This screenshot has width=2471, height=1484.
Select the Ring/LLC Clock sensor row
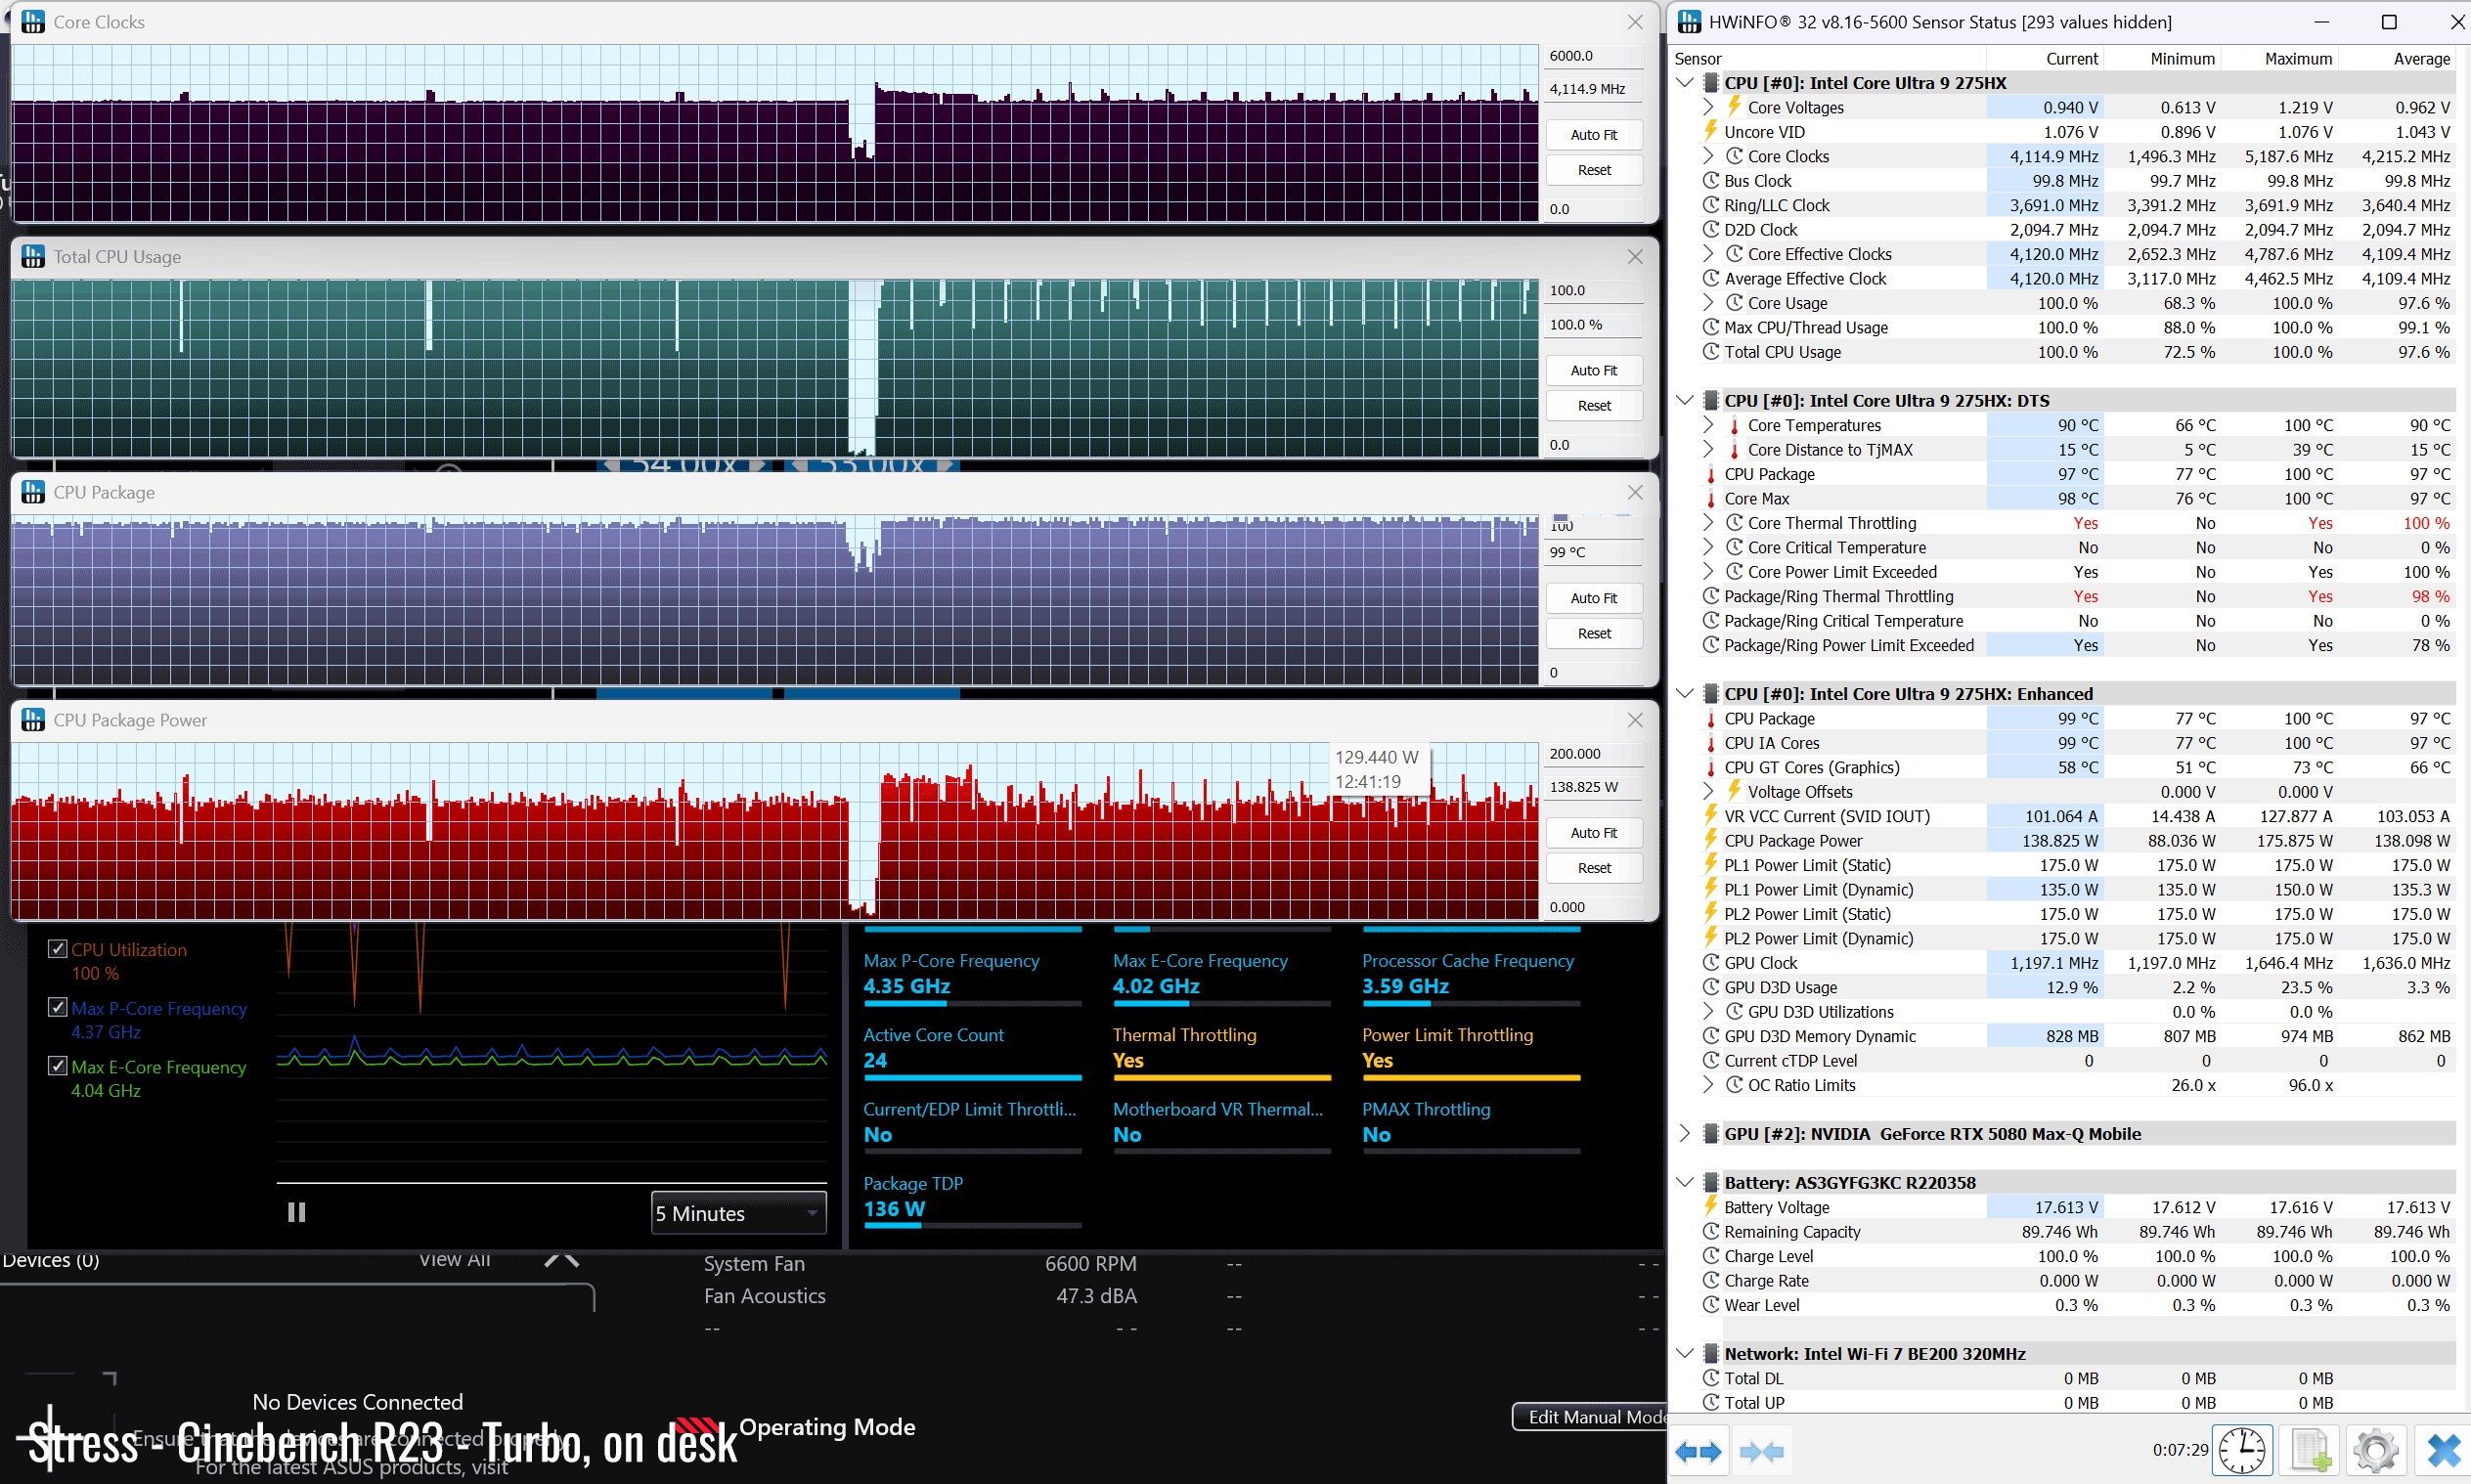pyautogui.click(x=2063, y=205)
